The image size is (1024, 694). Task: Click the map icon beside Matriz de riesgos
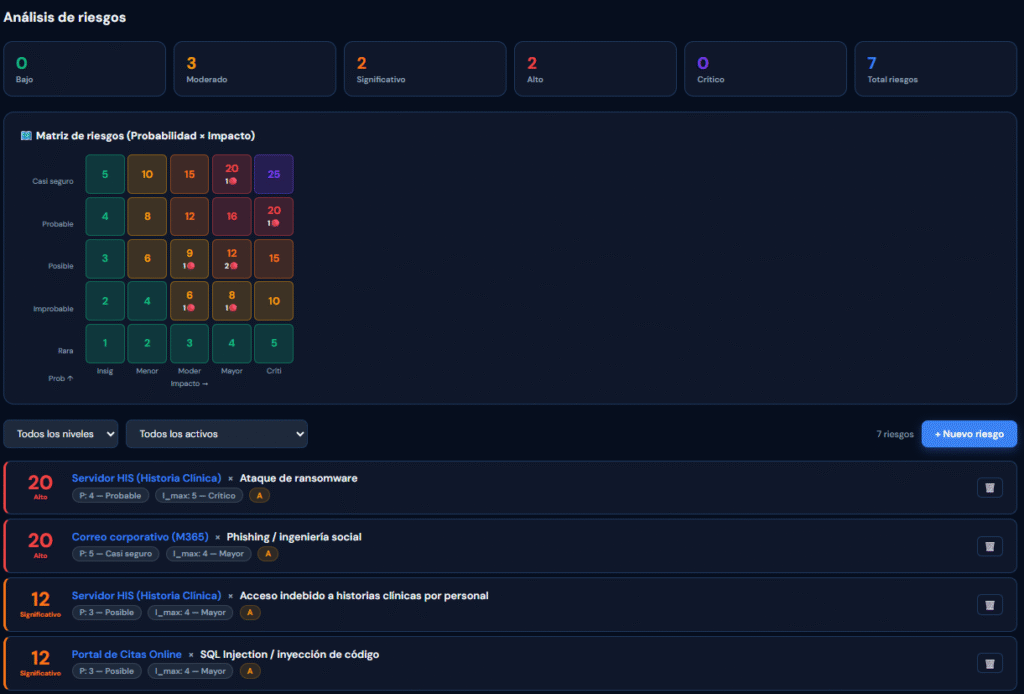tap(26, 136)
